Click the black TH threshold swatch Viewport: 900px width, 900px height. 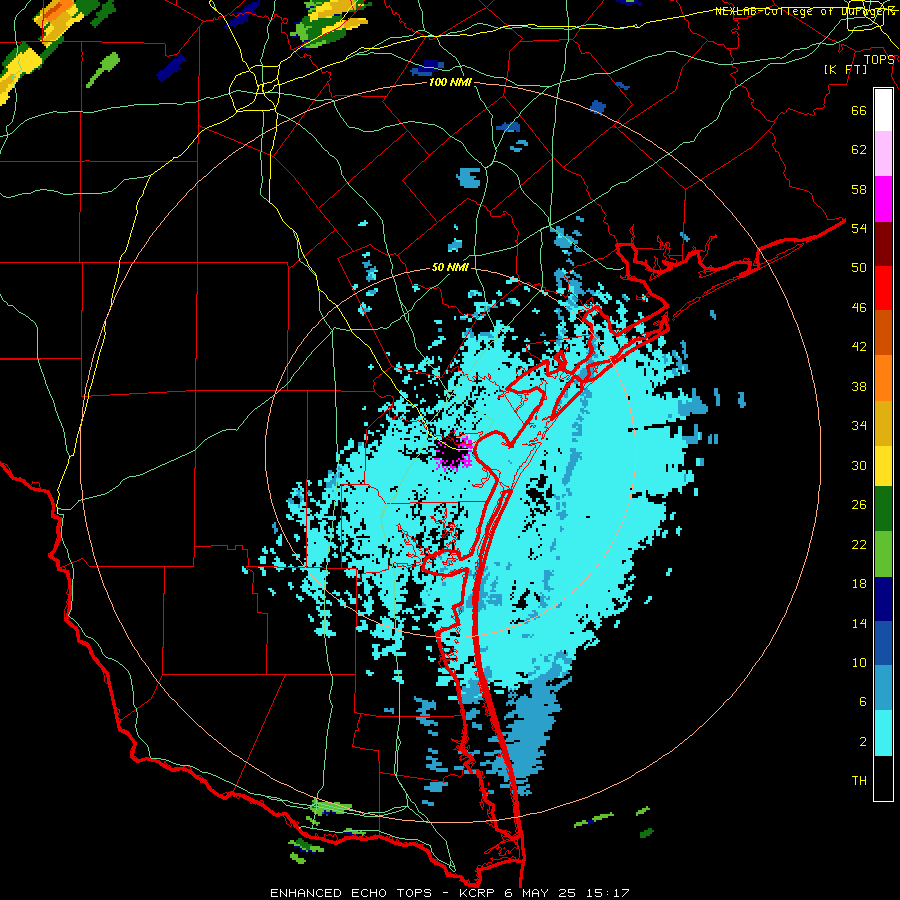pos(883,778)
